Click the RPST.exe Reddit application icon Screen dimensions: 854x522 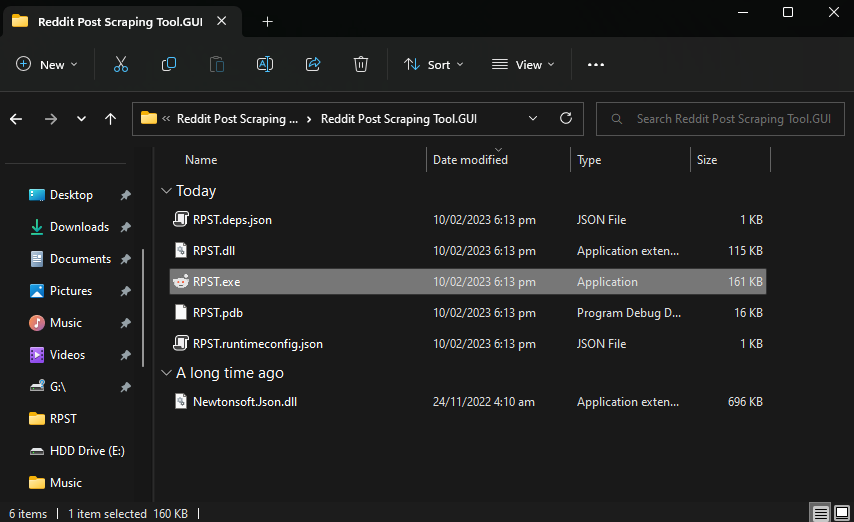(181, 282)
